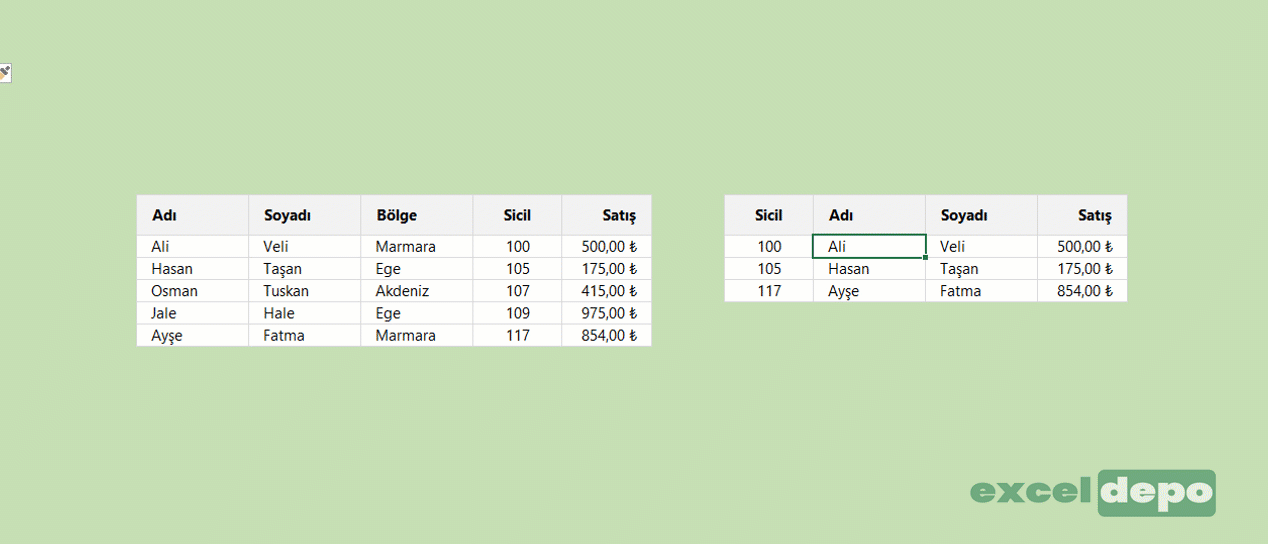Select the Sicil header in right table
Screen dimensions: 1268x544
click(768, 215)
